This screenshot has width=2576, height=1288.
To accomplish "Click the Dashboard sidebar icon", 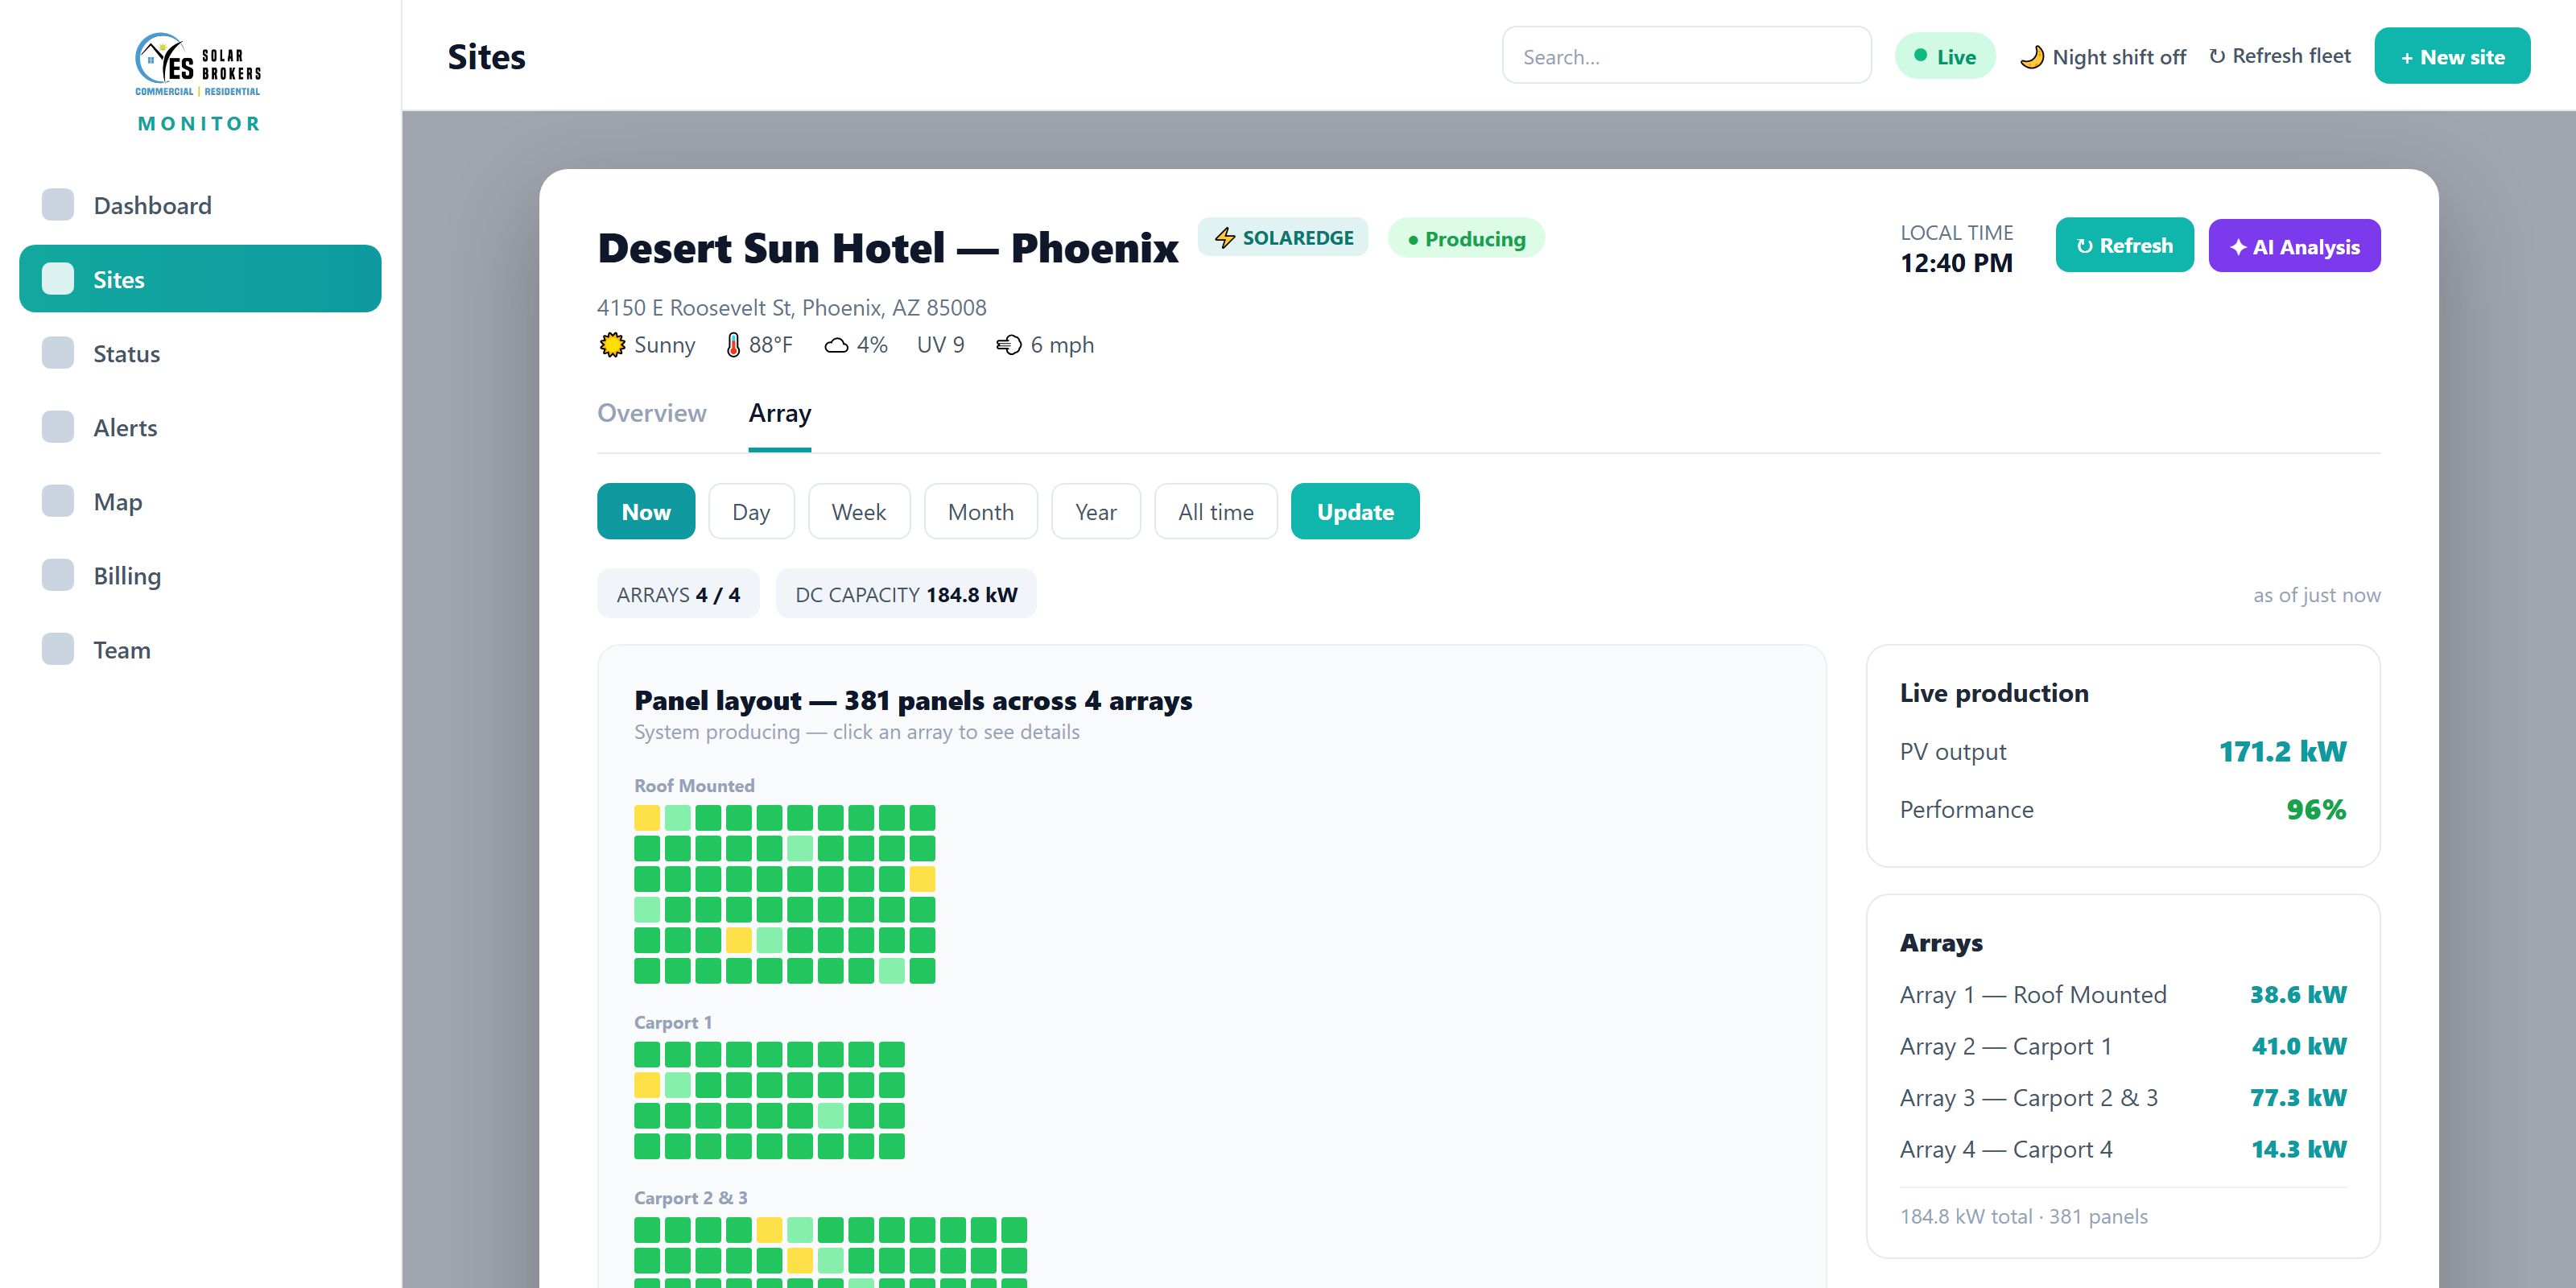I will [x=58, y=205].
